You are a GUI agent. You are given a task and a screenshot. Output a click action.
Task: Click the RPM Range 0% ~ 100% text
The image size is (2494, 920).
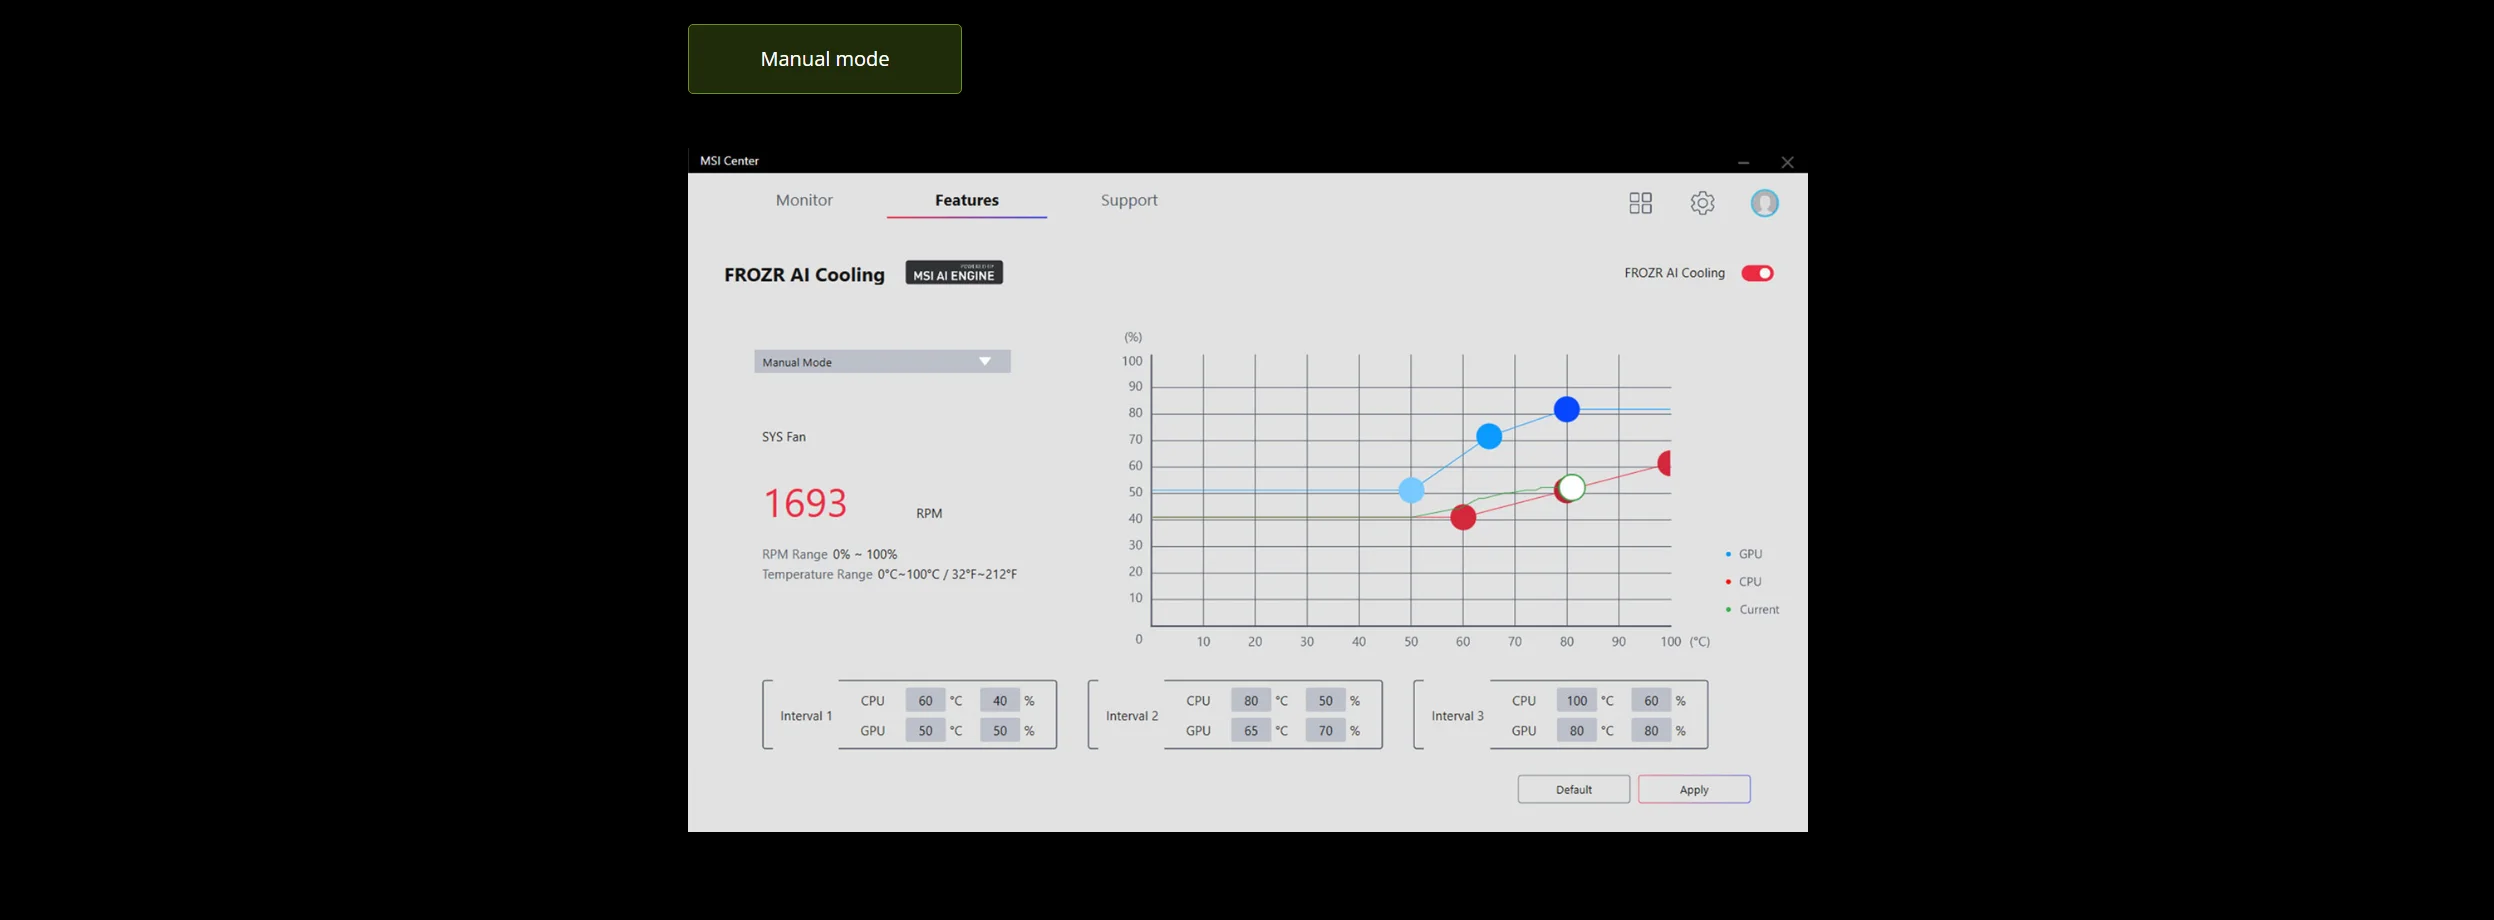tap(830, 554)
